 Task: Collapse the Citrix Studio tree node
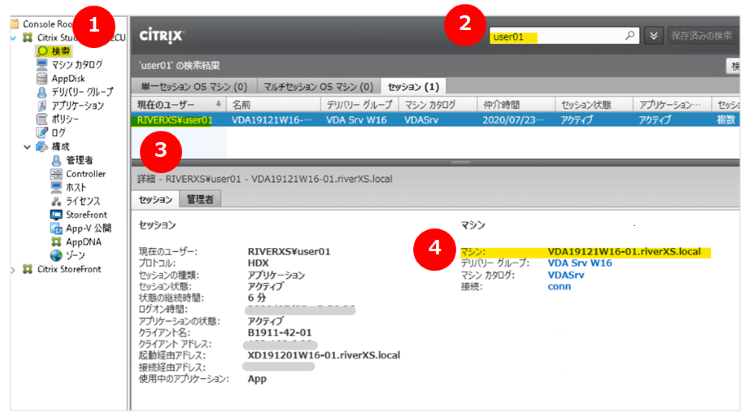tap(13, 38)
